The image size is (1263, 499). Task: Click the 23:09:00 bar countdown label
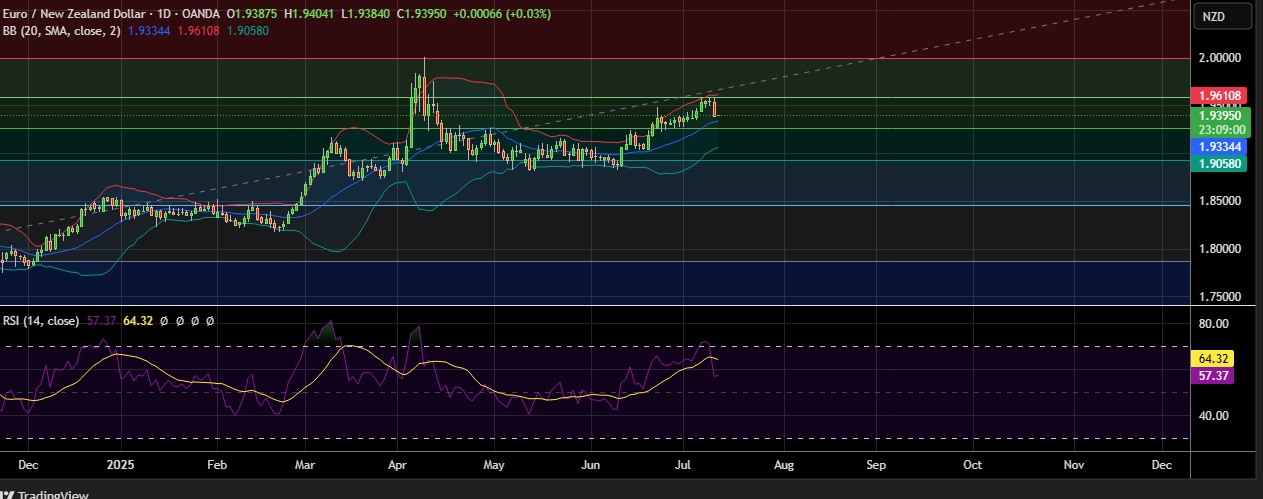click(x=1221, y=130)
